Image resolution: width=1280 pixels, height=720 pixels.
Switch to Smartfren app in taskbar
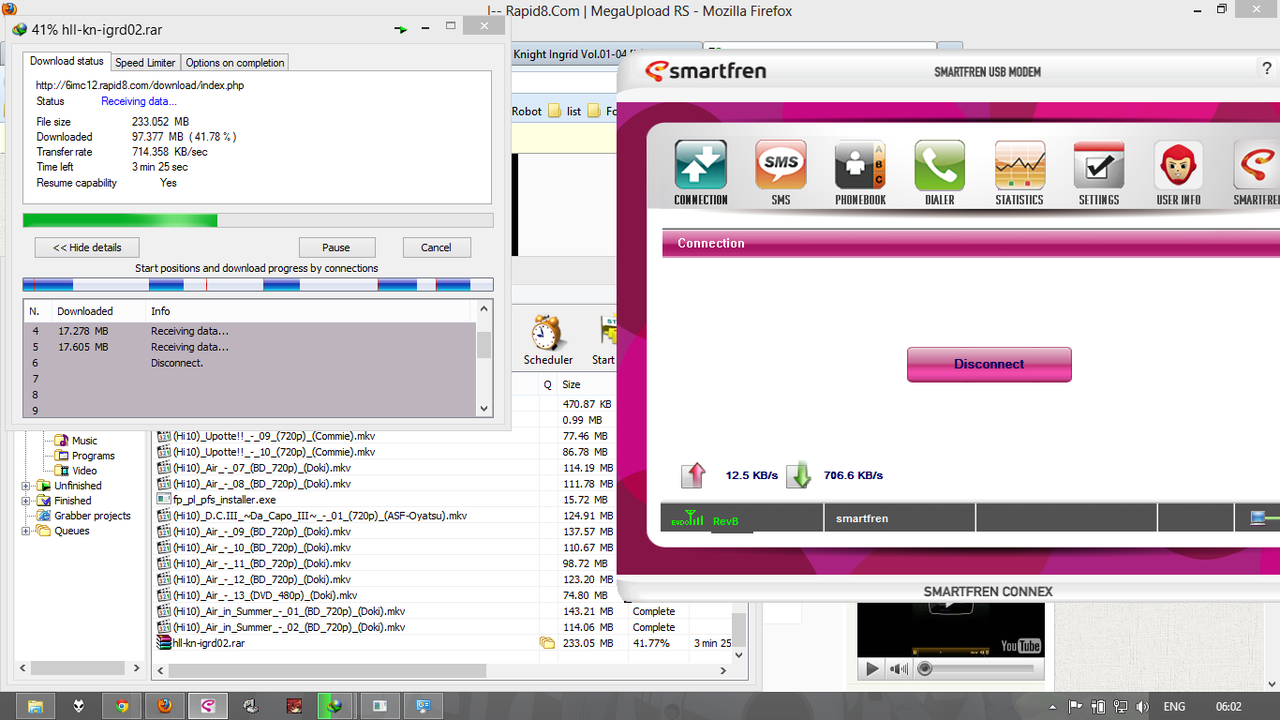pyautogui.click(x=208, y=706)
